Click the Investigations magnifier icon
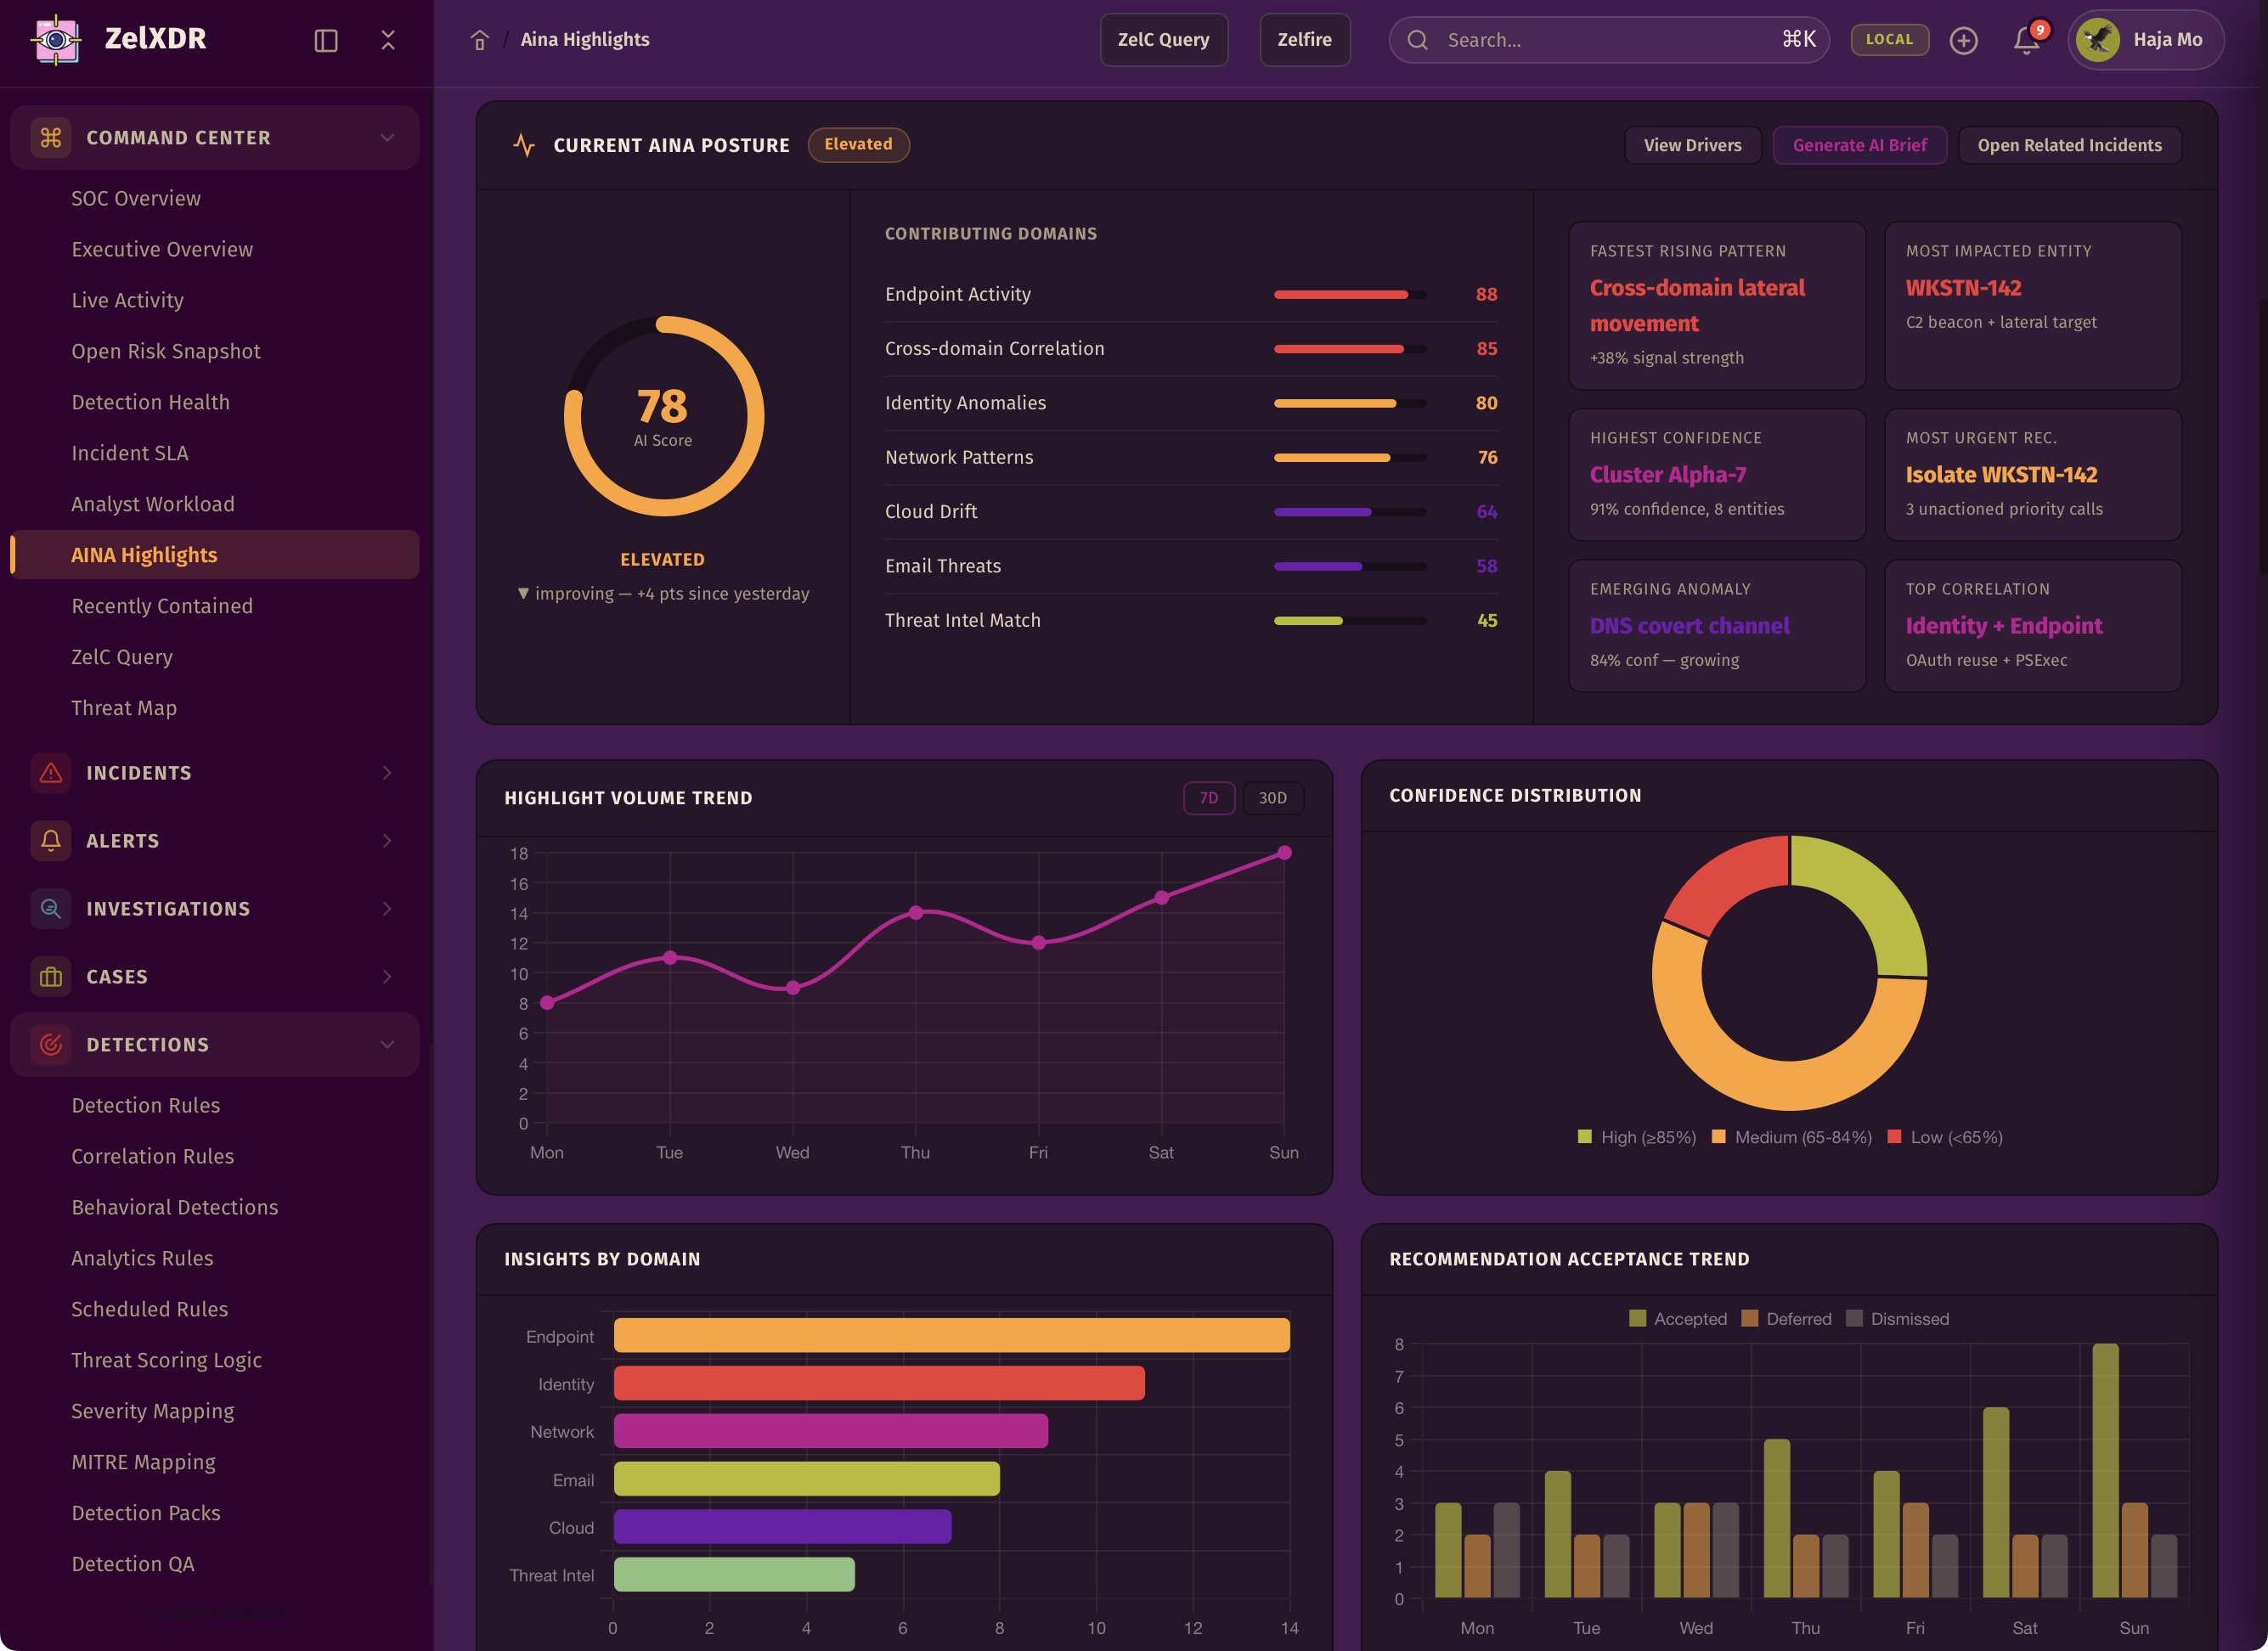This screenshot has height=1651, width=2268. coord(51,909)
